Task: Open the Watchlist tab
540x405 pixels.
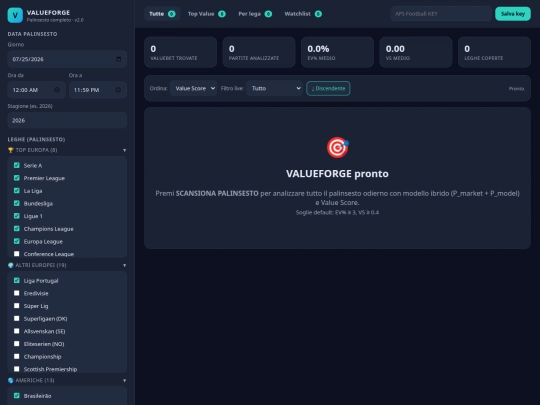Action: [x=303, y=14]
